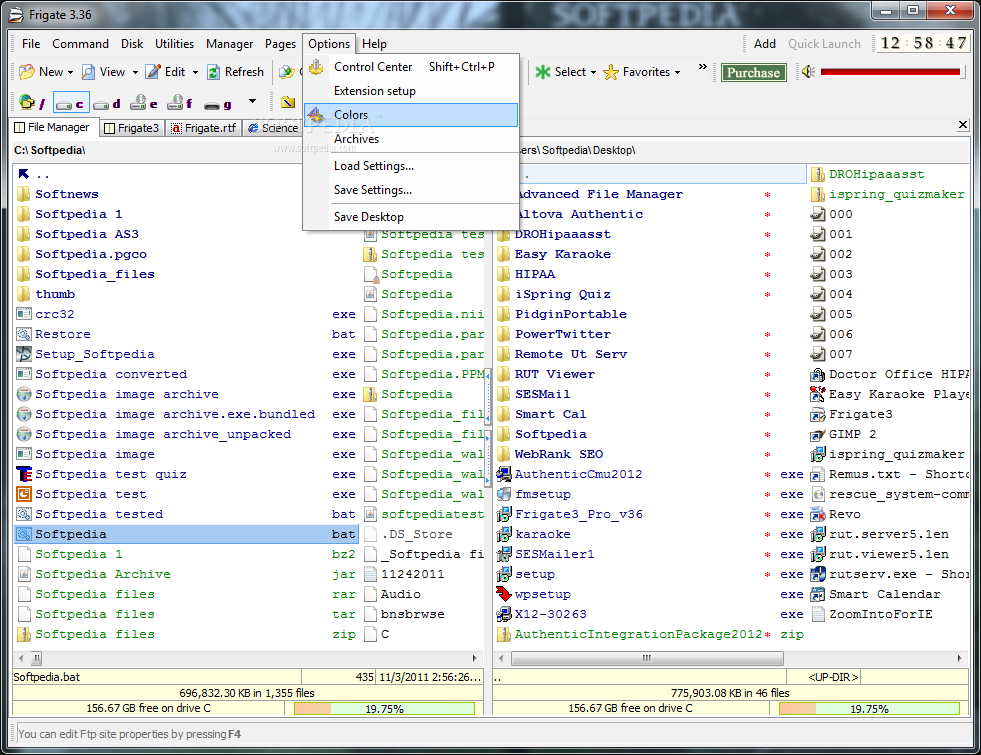Click the New folder toolbar icon
This screenshot has width=981, height=755.
click(x=26, y=72)
